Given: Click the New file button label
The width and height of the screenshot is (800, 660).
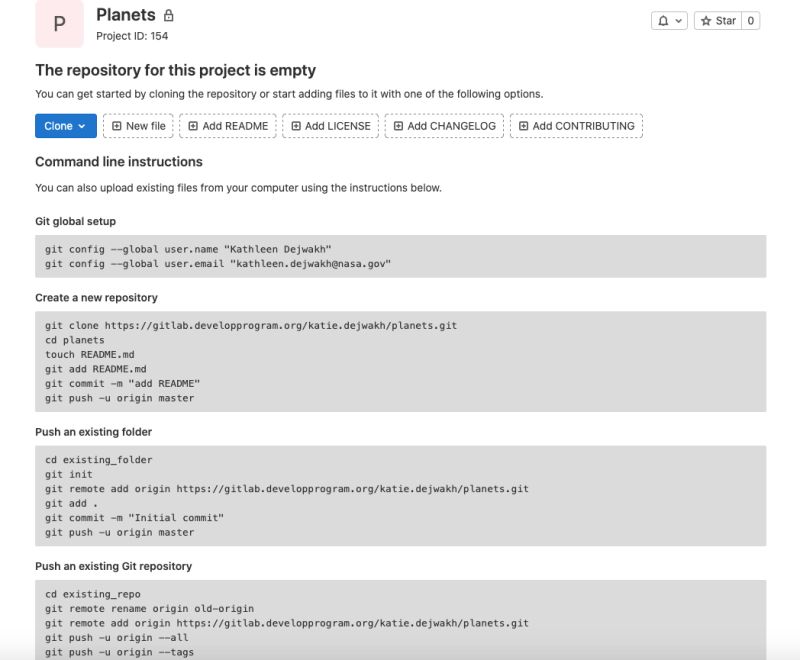Looking at the screenshot, I should coord(146,126).
